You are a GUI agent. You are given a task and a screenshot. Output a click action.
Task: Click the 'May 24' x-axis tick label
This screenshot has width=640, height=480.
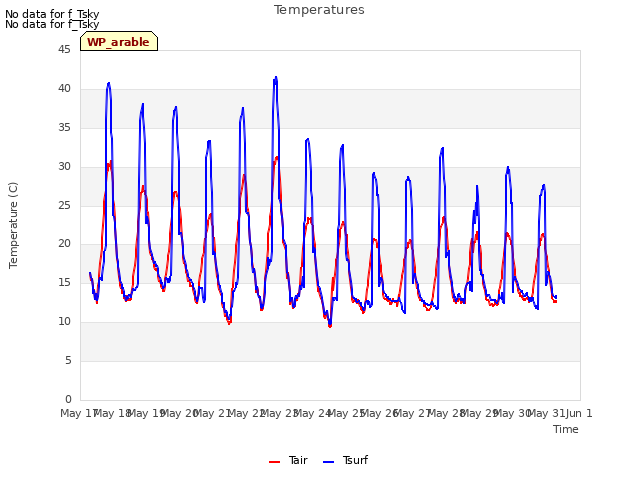pyautogui.click(x=312, y=413)
